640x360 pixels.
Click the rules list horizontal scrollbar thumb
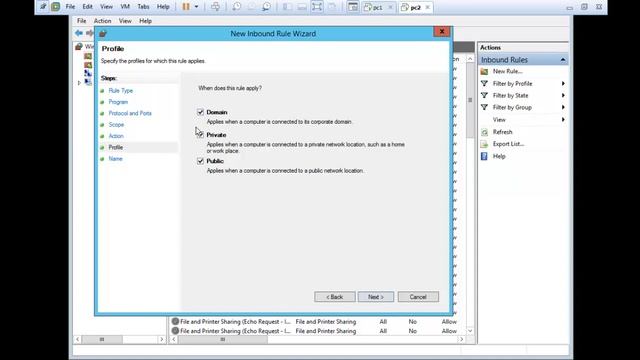(223, 339)
